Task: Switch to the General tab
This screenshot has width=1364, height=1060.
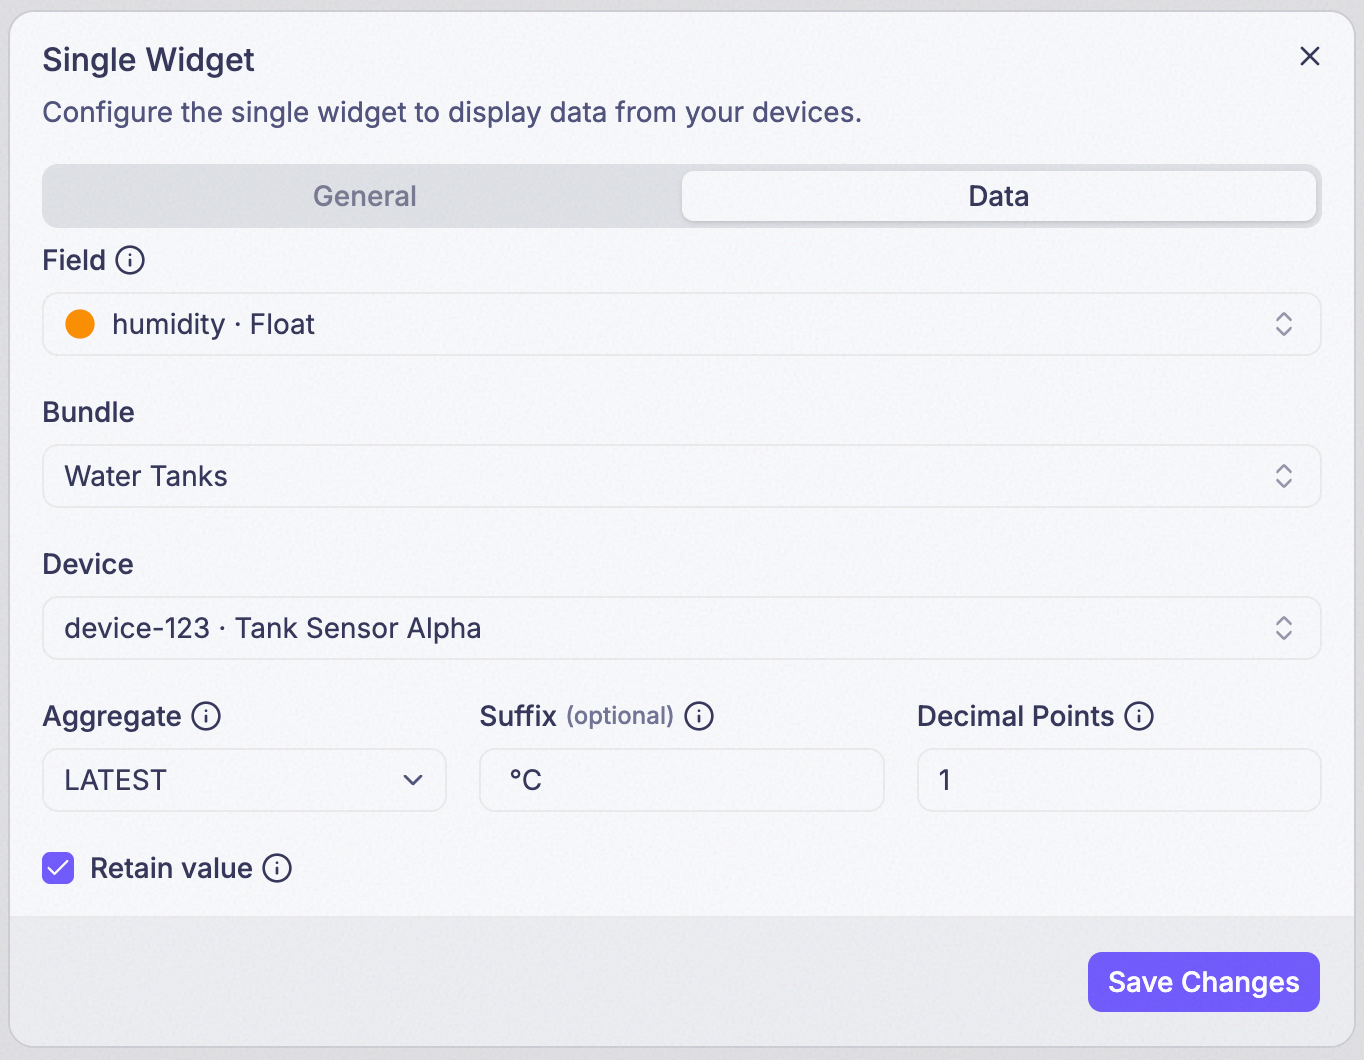Action: [365, 196]
